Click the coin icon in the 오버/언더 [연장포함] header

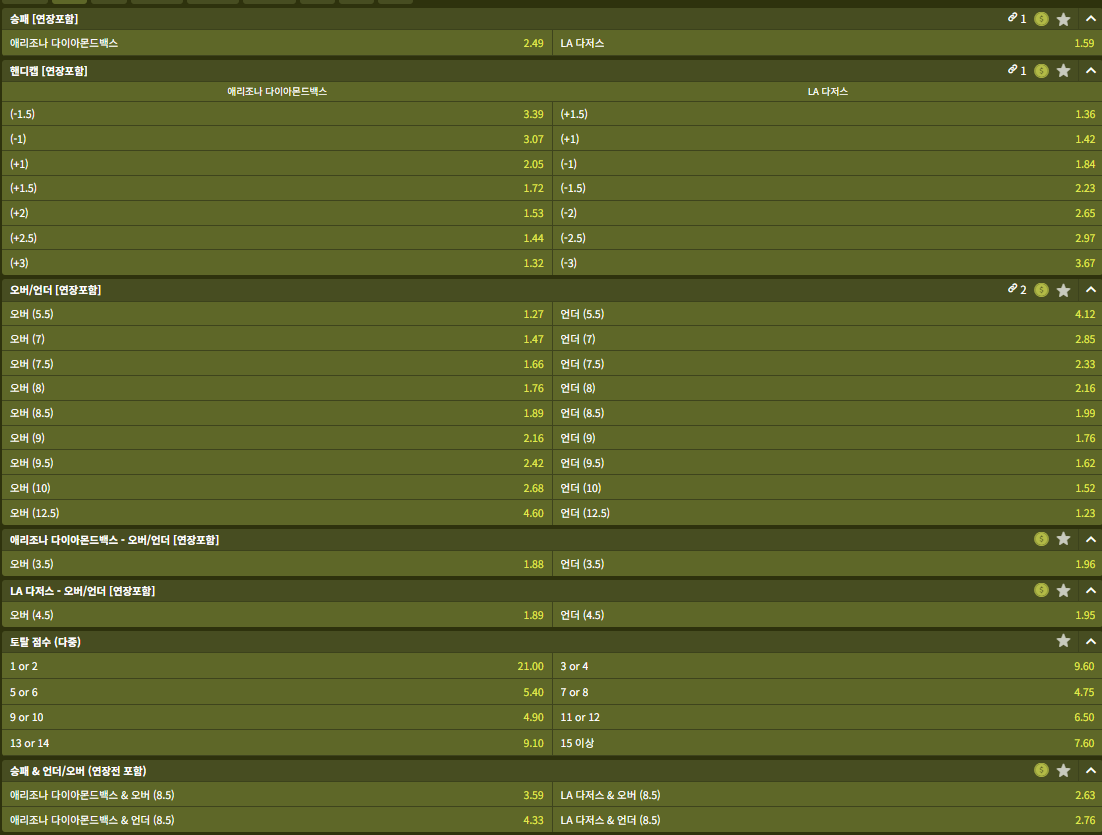pos(1042,290)
